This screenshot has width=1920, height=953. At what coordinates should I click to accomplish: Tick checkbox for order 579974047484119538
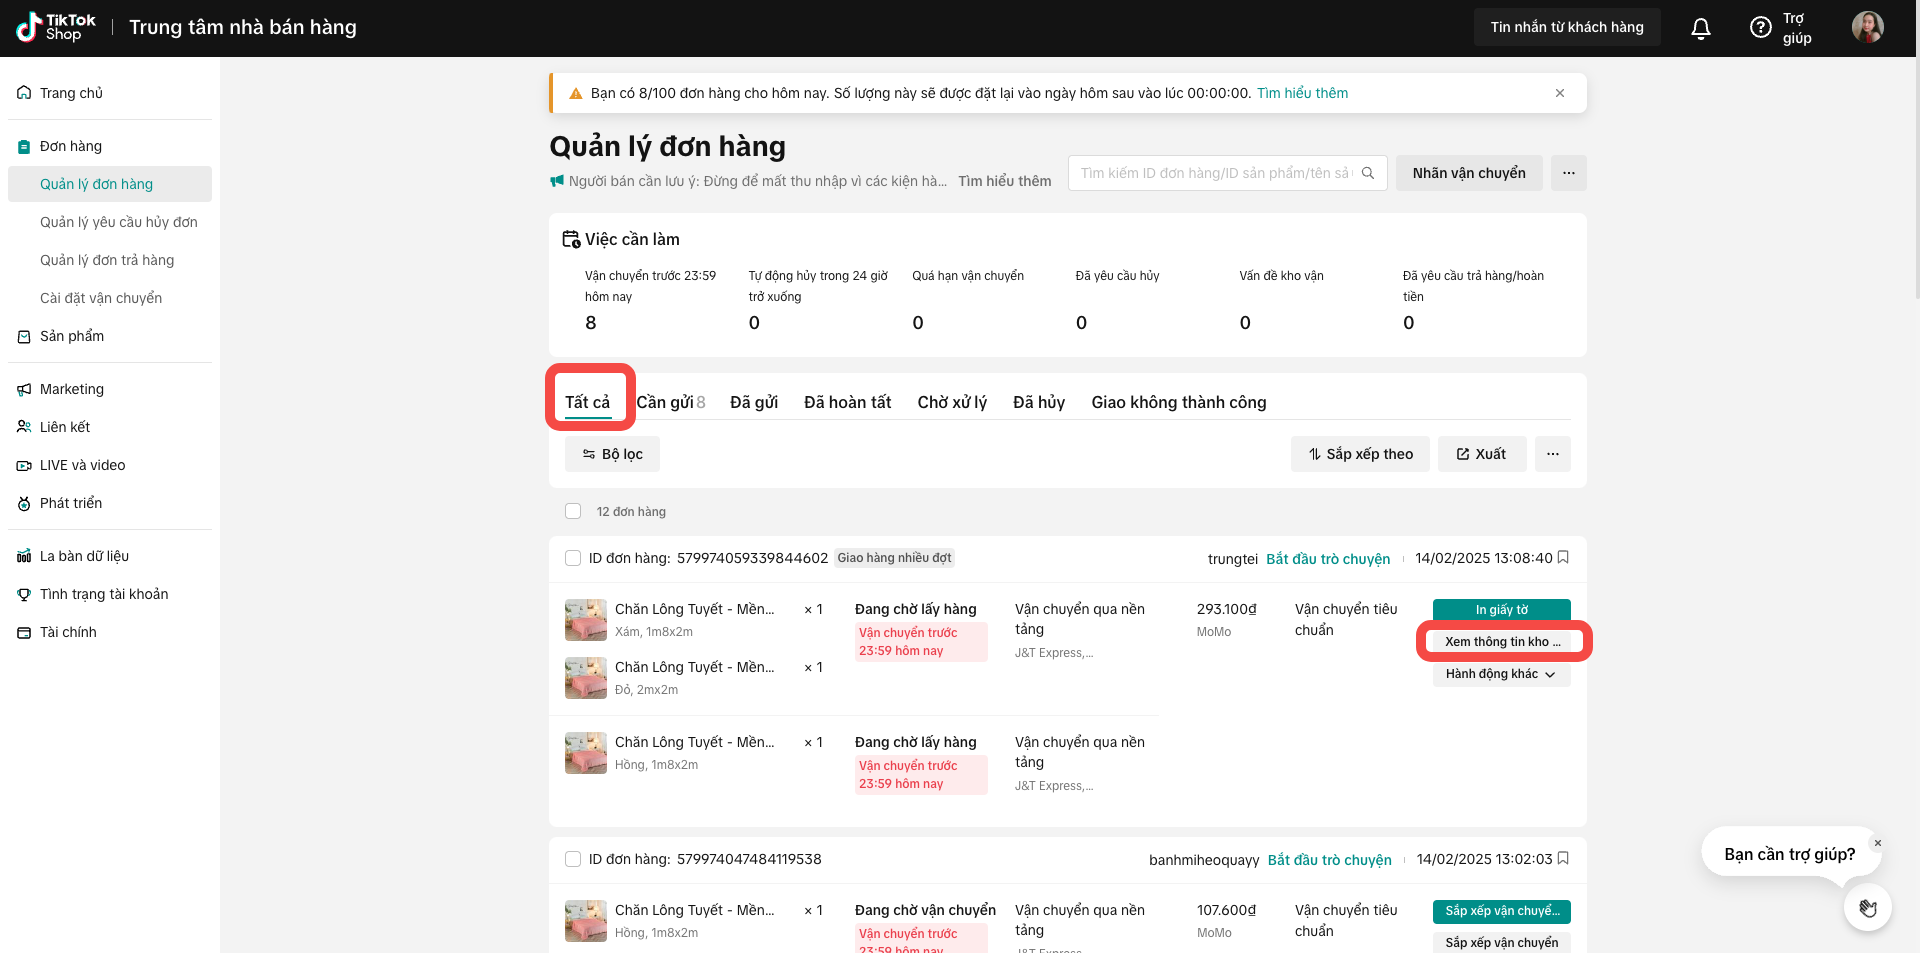click(573, 859)
